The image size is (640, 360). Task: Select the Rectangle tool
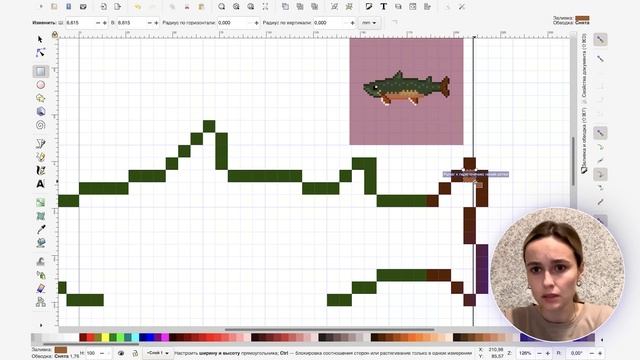(40, 71)
